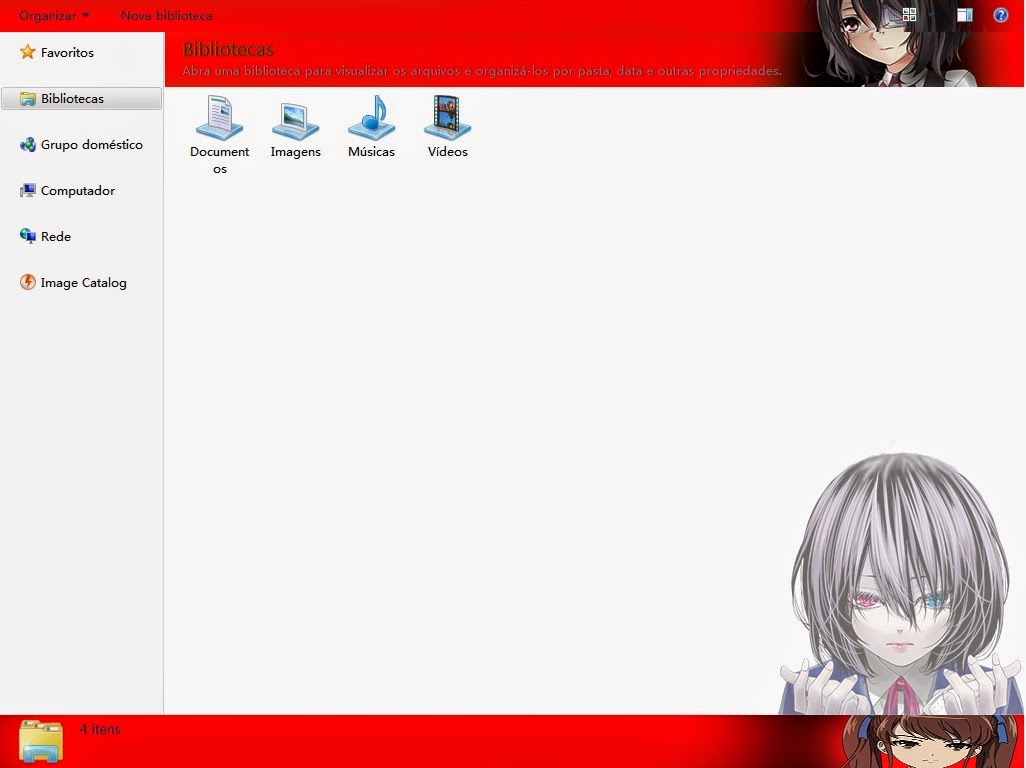Click the Documentos label text
This screenshot has width=1026, height=768.
tap(220, 160)
